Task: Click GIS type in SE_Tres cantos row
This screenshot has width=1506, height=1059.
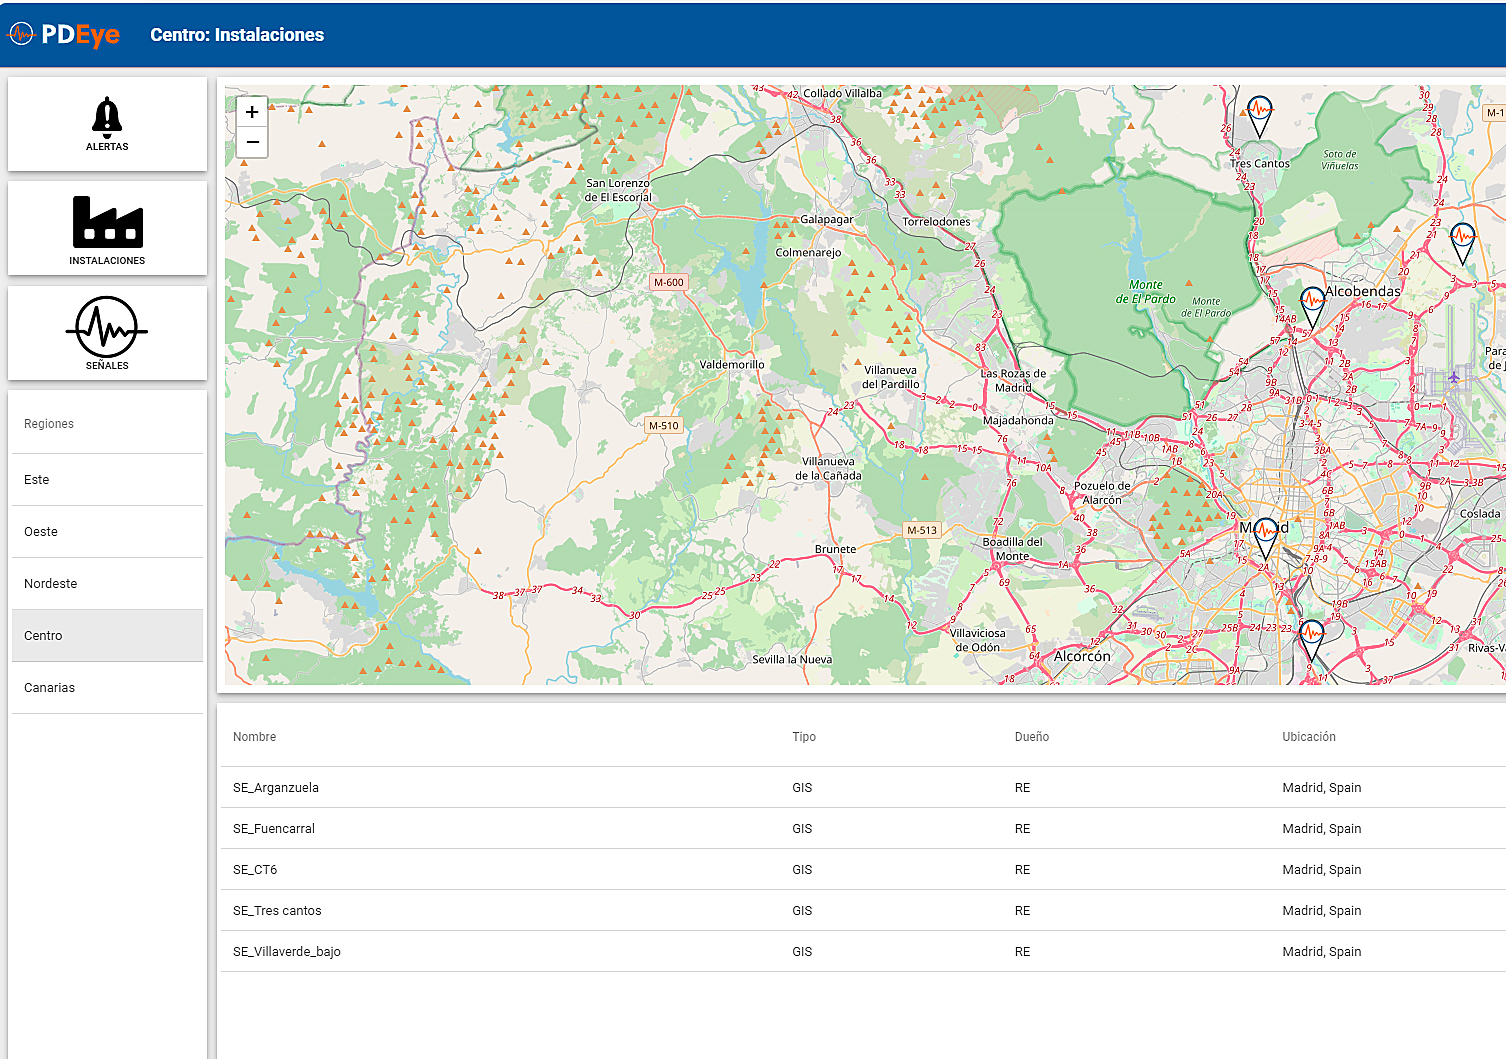Action: pyautogui.click(x=802, y=911)
